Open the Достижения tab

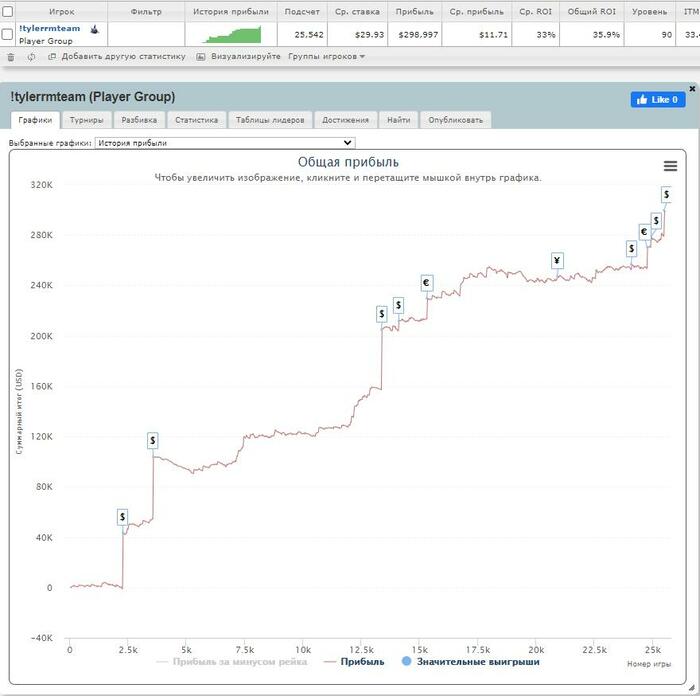click(x=346, y=120)
